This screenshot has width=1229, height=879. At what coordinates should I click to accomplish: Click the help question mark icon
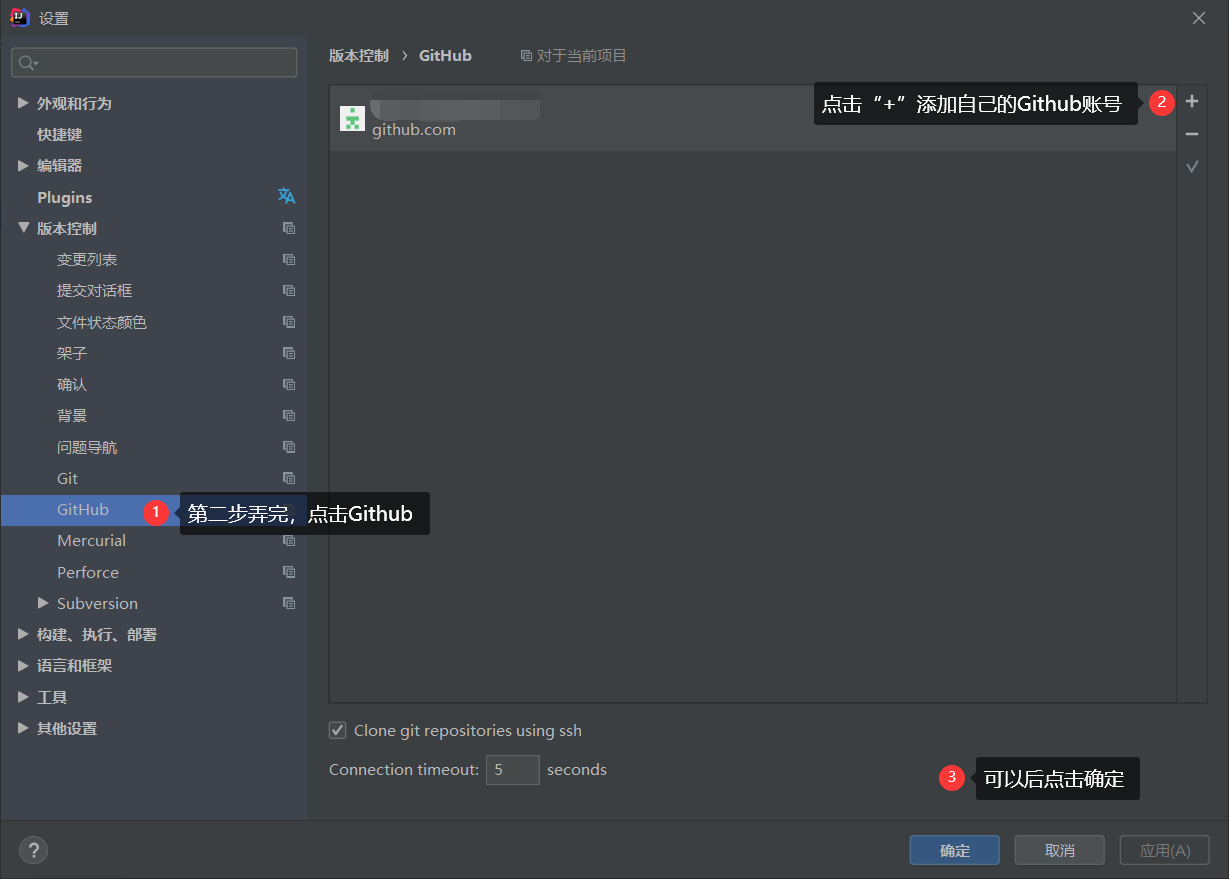(x=33, y=850)
